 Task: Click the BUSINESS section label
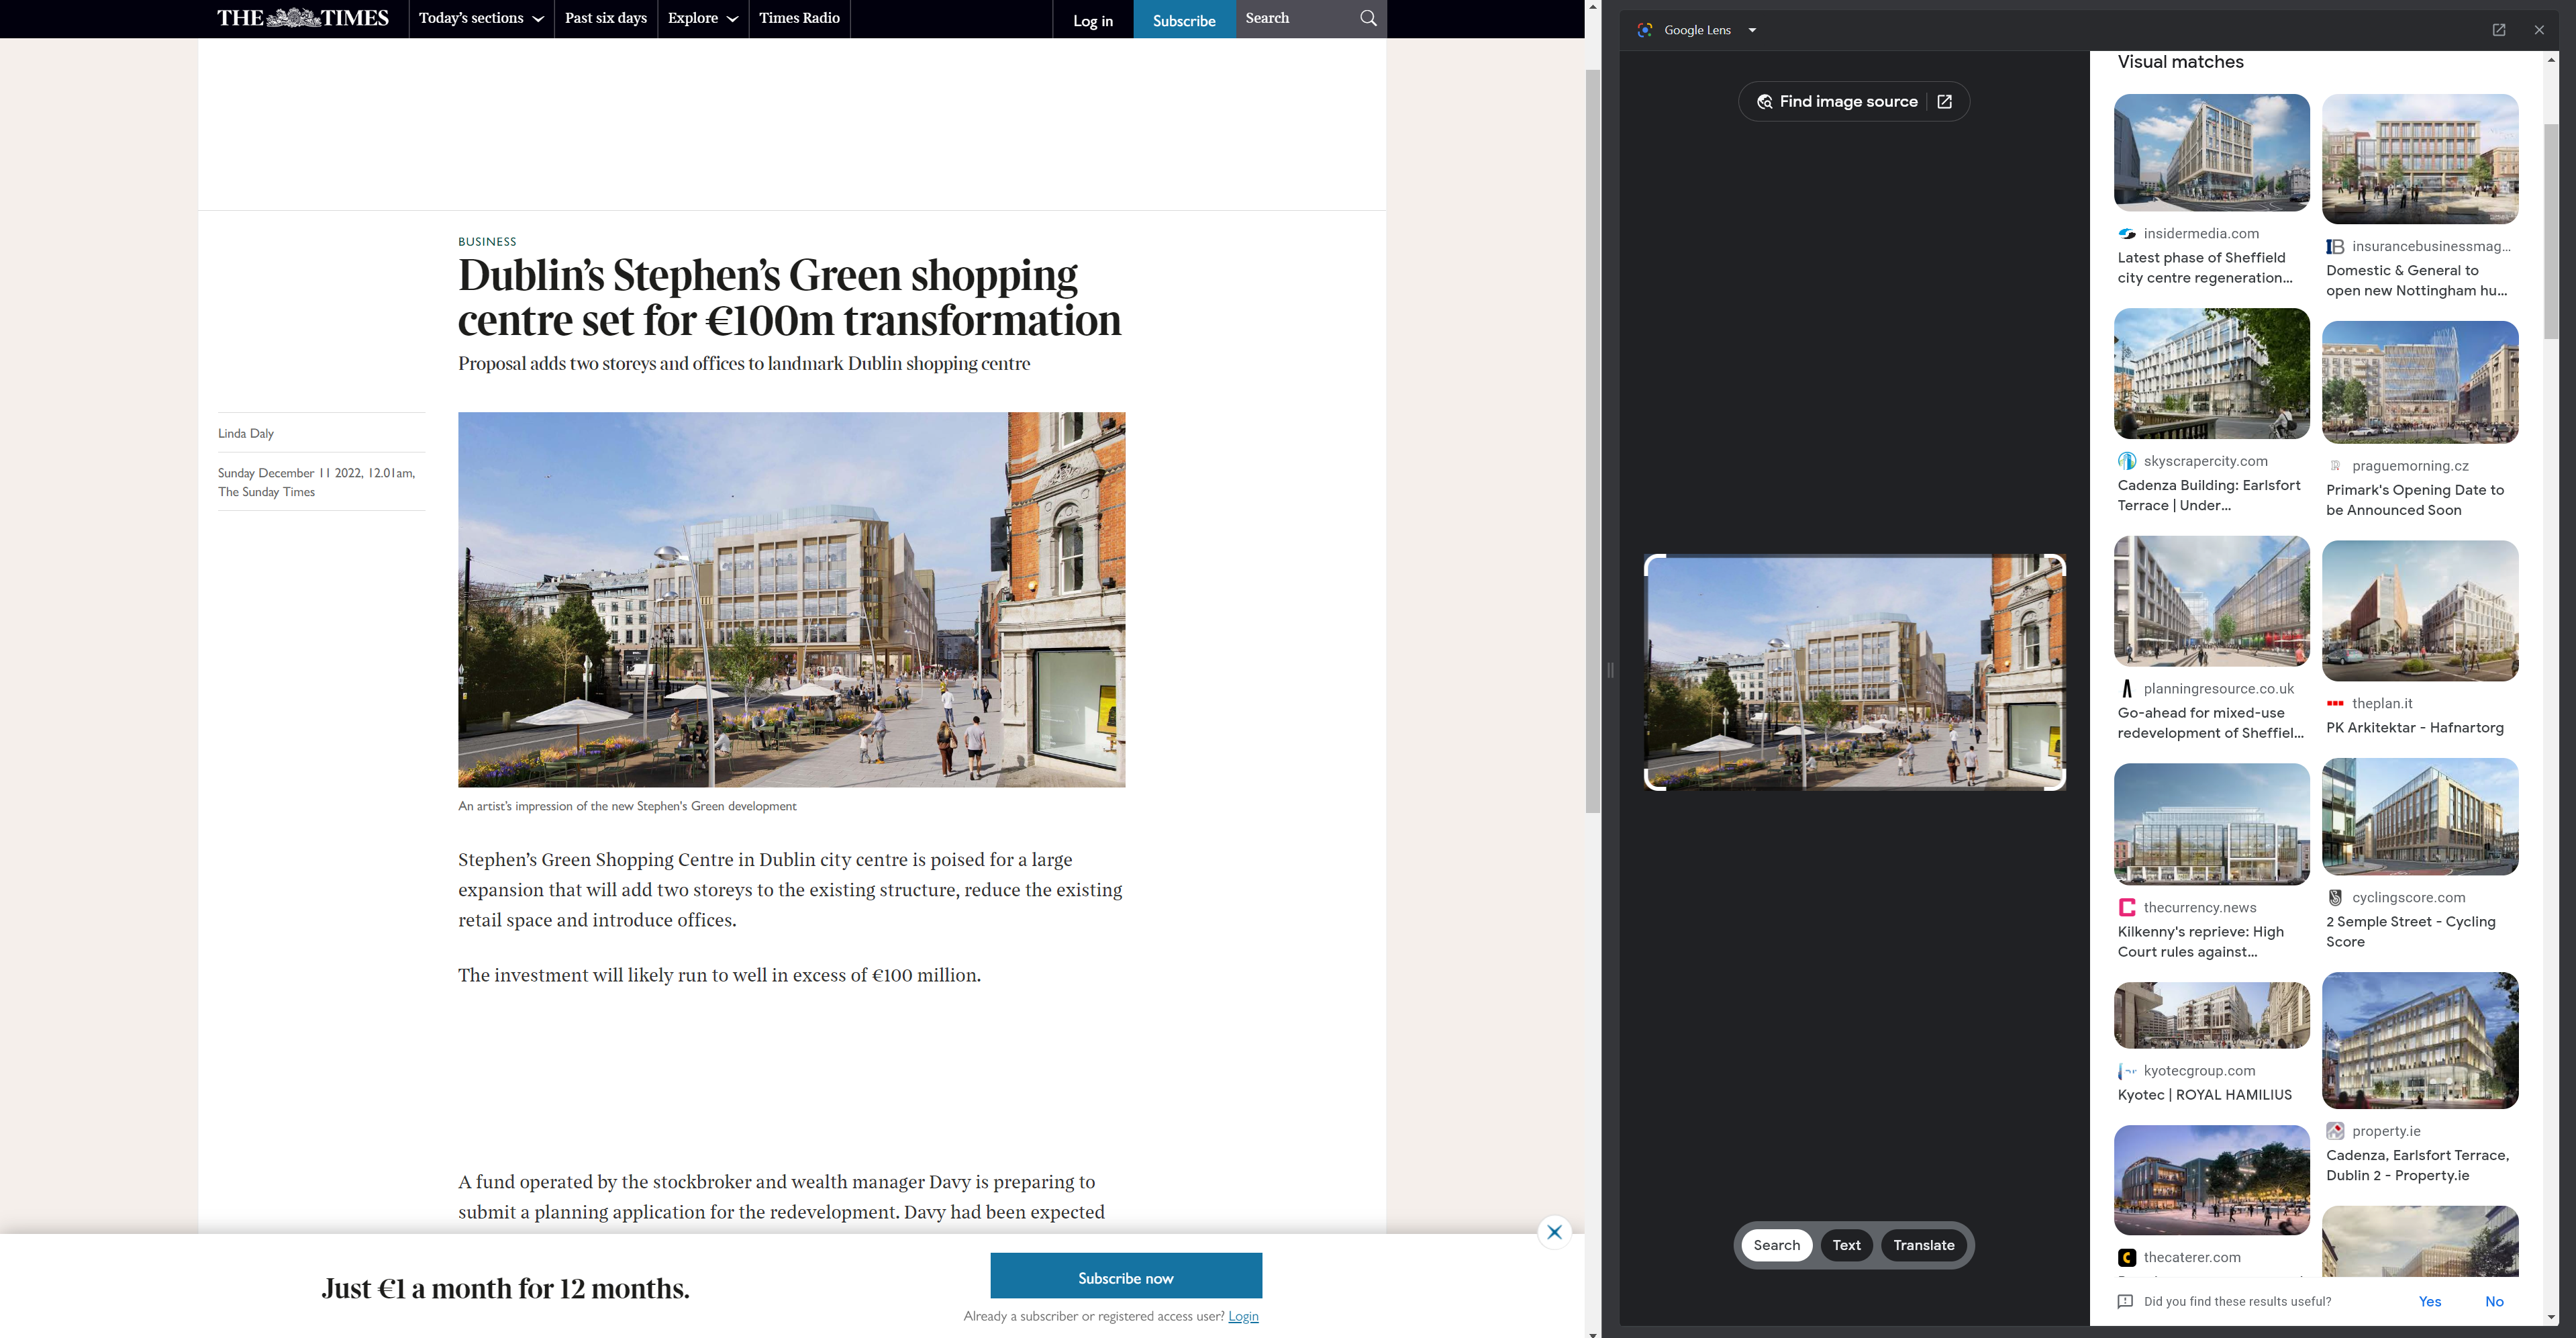[x=487, y=242]
